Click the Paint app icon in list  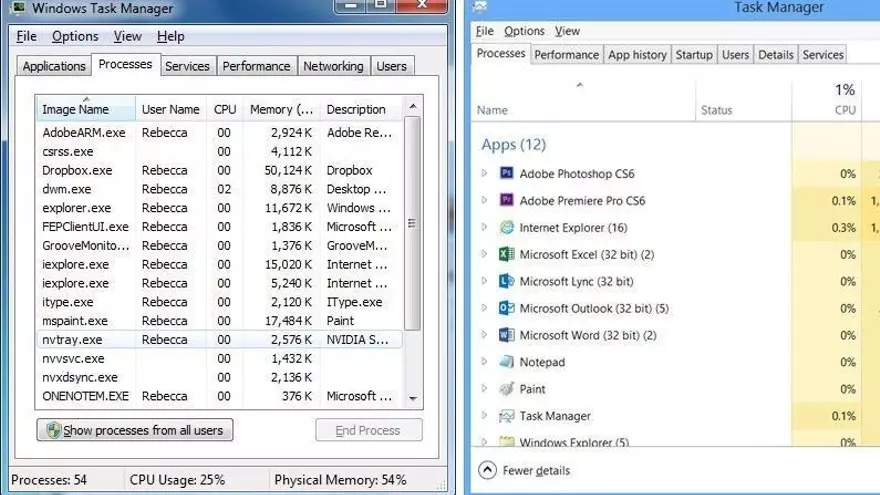(x=506, y=389)
